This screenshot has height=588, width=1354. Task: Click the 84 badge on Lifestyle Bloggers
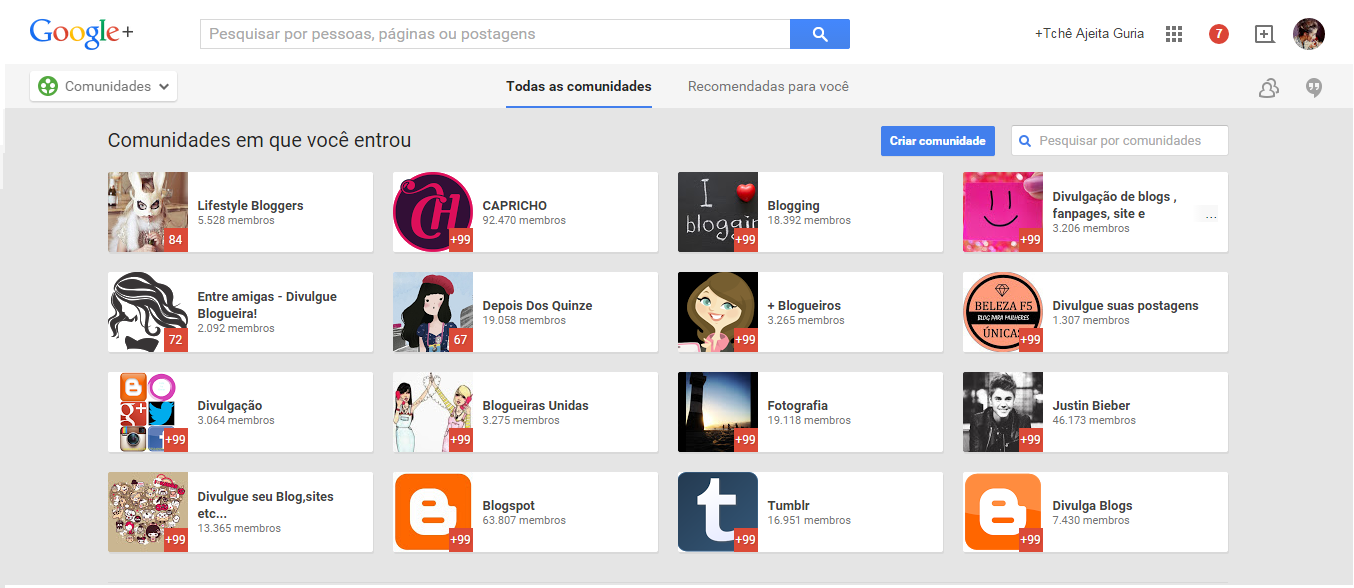tap(176, 240)
